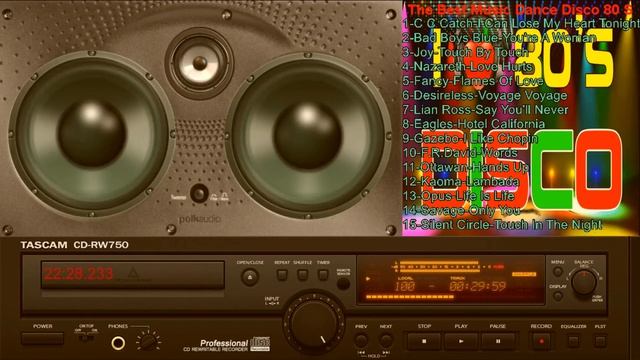Click the Balance/Menu rotary knob
Viewport: 640px width, 360px height.
coord(584,282)
